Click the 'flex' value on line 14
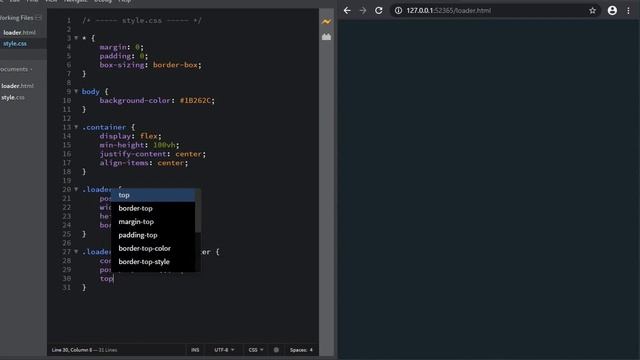 click(x=149, y=136)
